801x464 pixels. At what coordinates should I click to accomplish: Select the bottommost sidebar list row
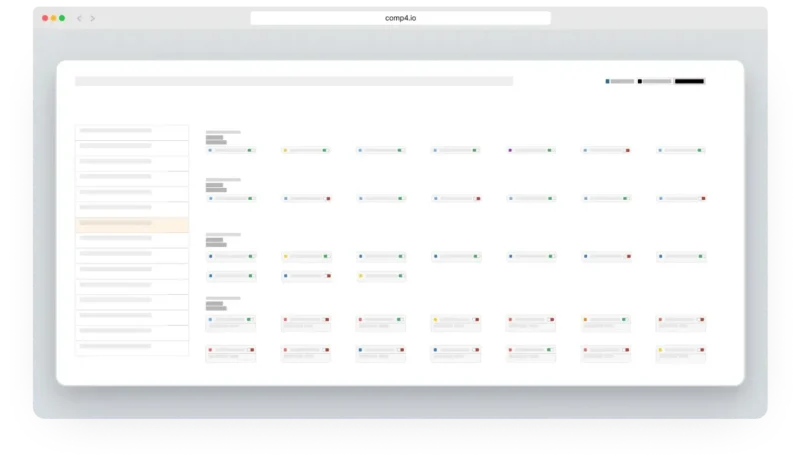(x=132, y=347)
